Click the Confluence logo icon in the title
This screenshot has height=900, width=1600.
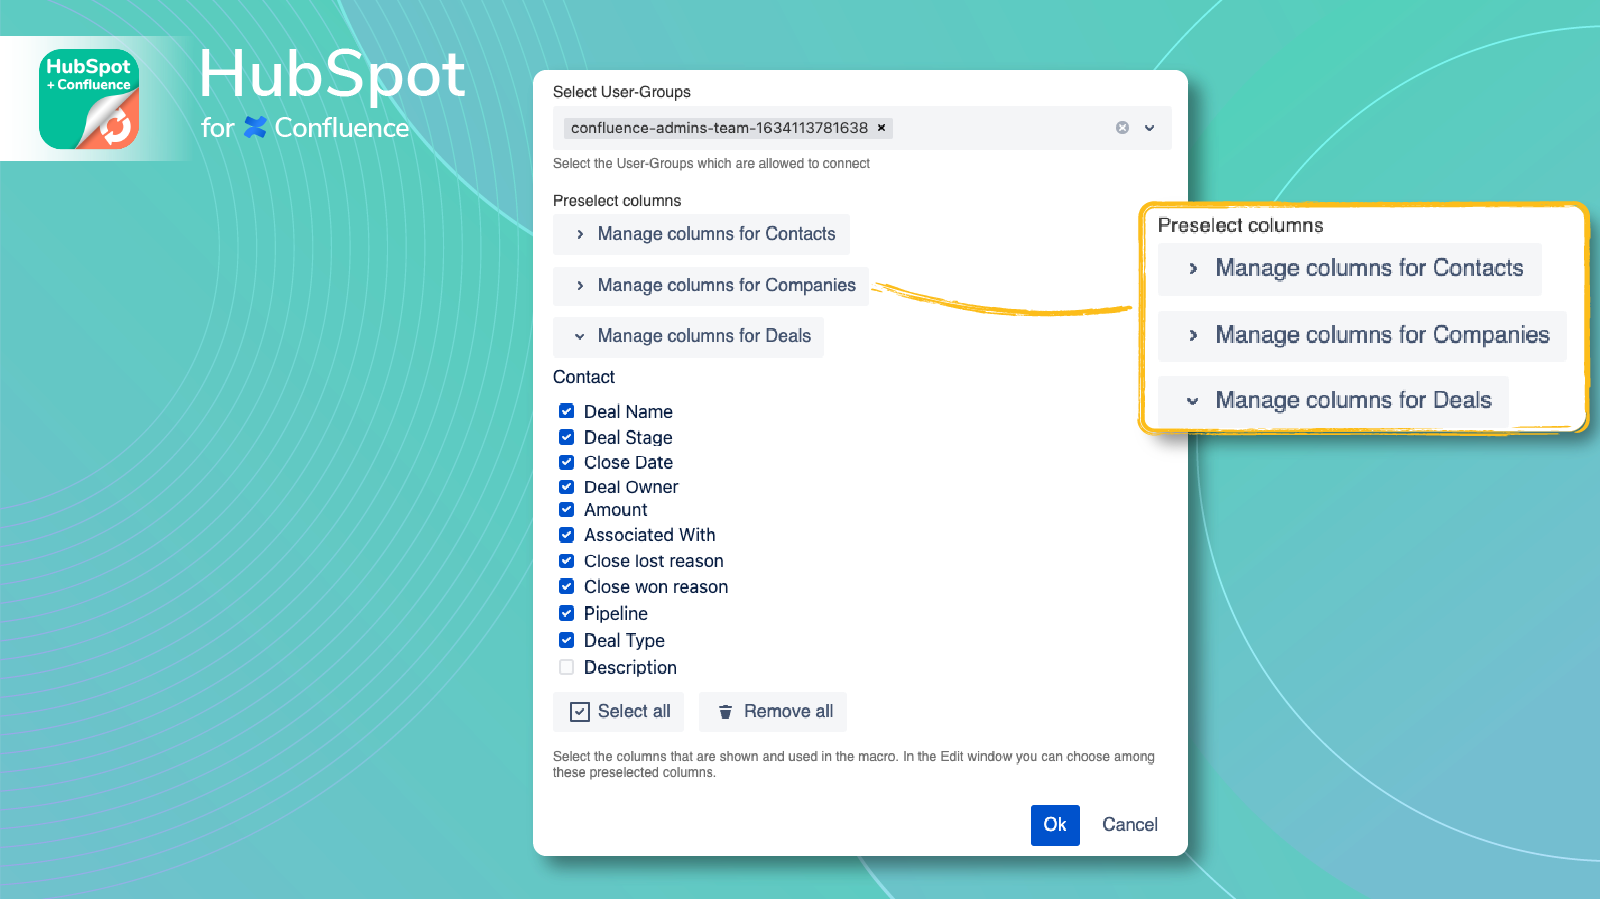pyautogui.click(x=256, y=128)
